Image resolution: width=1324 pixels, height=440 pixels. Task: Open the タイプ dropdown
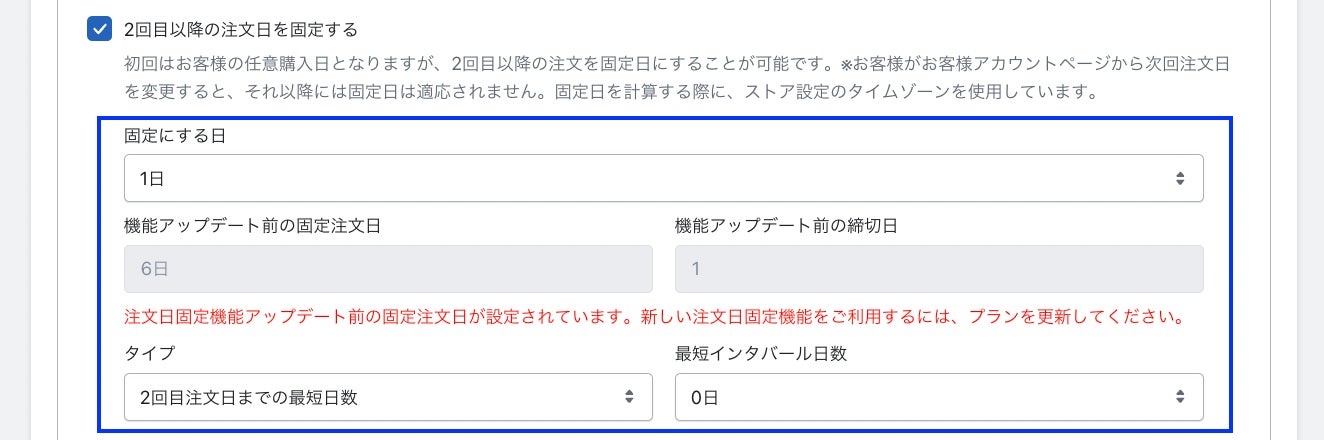tap(388, 397)
